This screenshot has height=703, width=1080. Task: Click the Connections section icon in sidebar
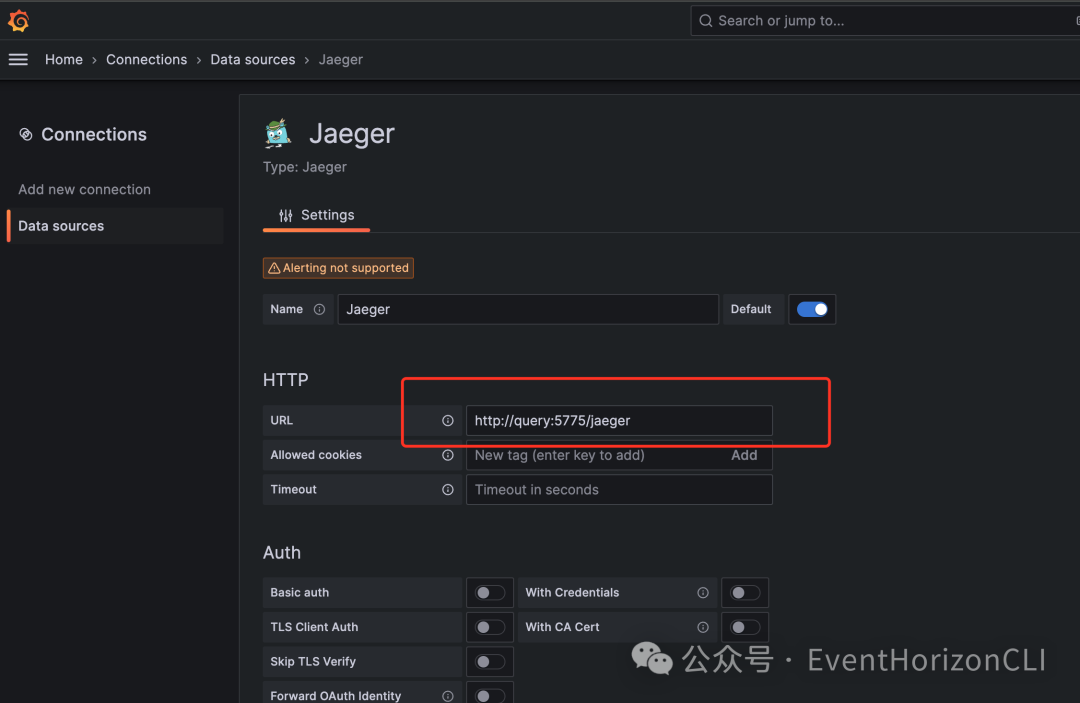point(25,134)
